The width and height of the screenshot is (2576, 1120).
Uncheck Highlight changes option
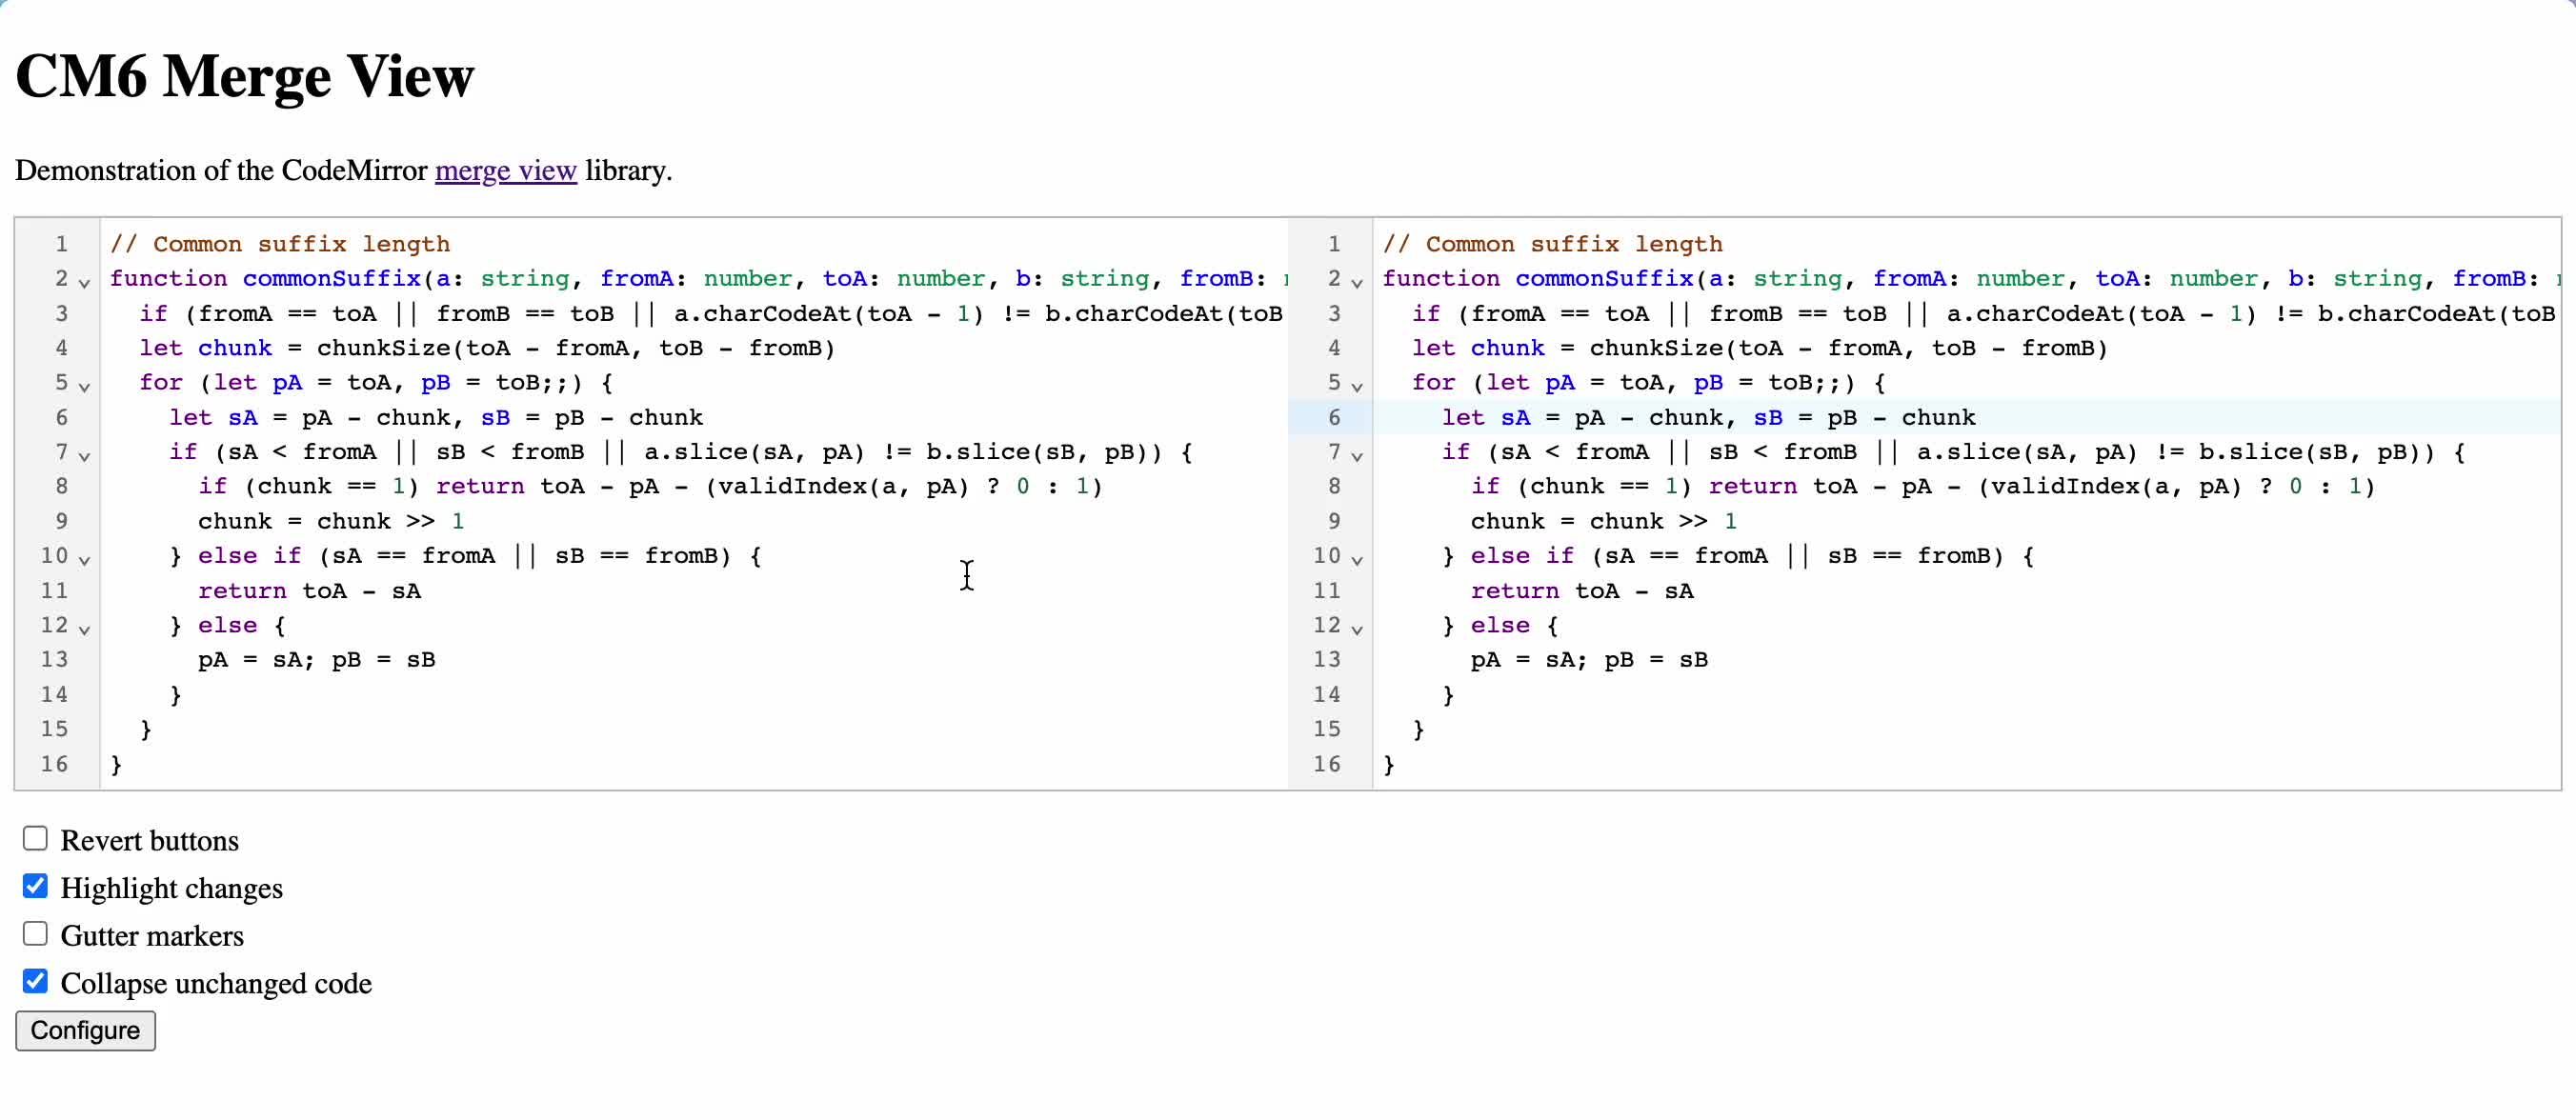[x=35, y=886]
